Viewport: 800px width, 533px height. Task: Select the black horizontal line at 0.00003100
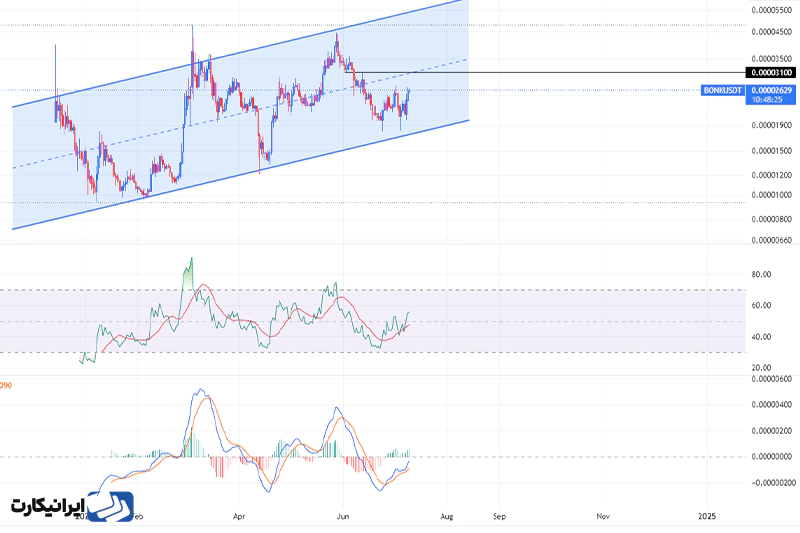[545, 72]
